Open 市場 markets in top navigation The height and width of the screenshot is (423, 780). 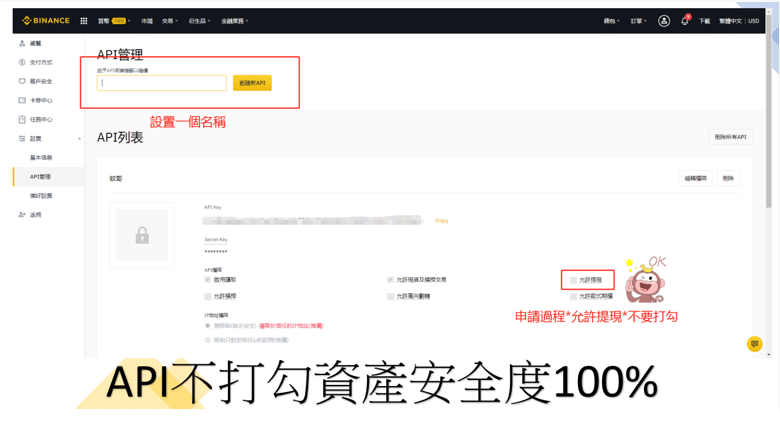click(147, 21)
